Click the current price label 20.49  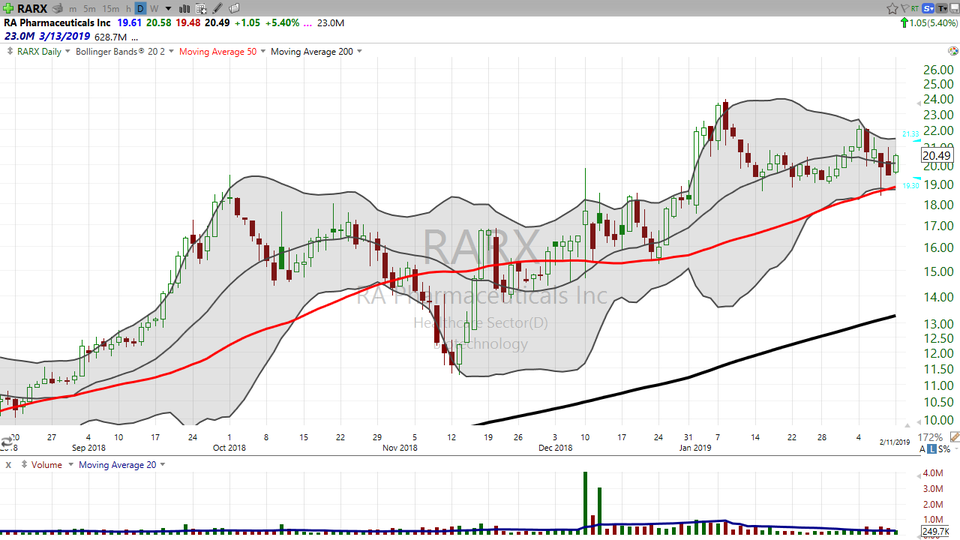(937, 156)
